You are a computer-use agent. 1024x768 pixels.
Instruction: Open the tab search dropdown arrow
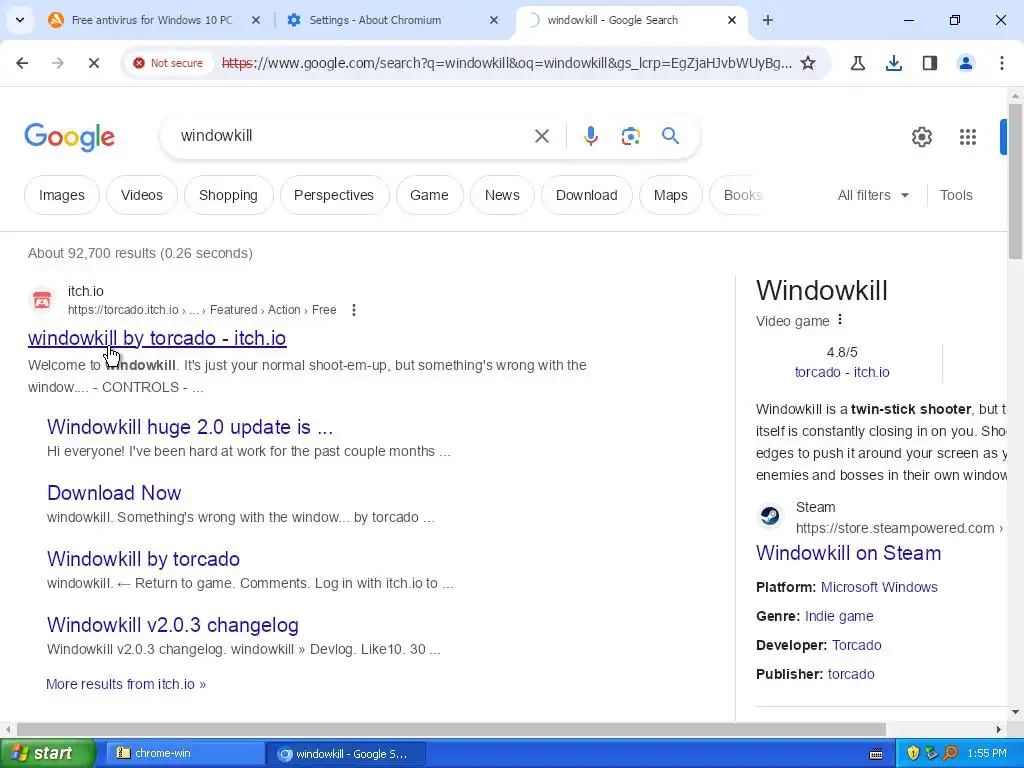pos(20,20)
